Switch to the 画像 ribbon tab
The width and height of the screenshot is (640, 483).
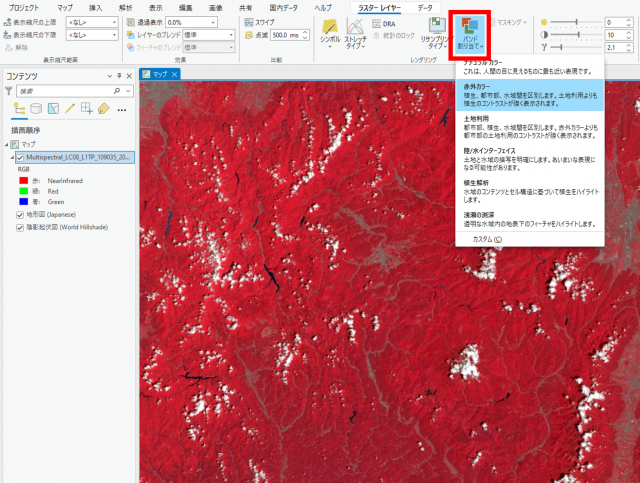pyautogui.click(x=216, y=8)
